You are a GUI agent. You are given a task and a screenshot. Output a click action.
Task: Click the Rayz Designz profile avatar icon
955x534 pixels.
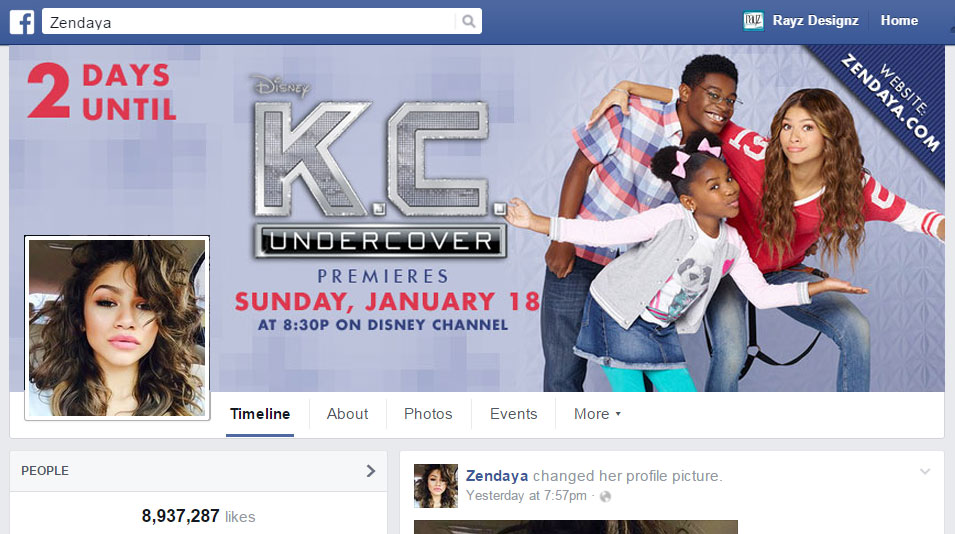[x=753, y=21]
